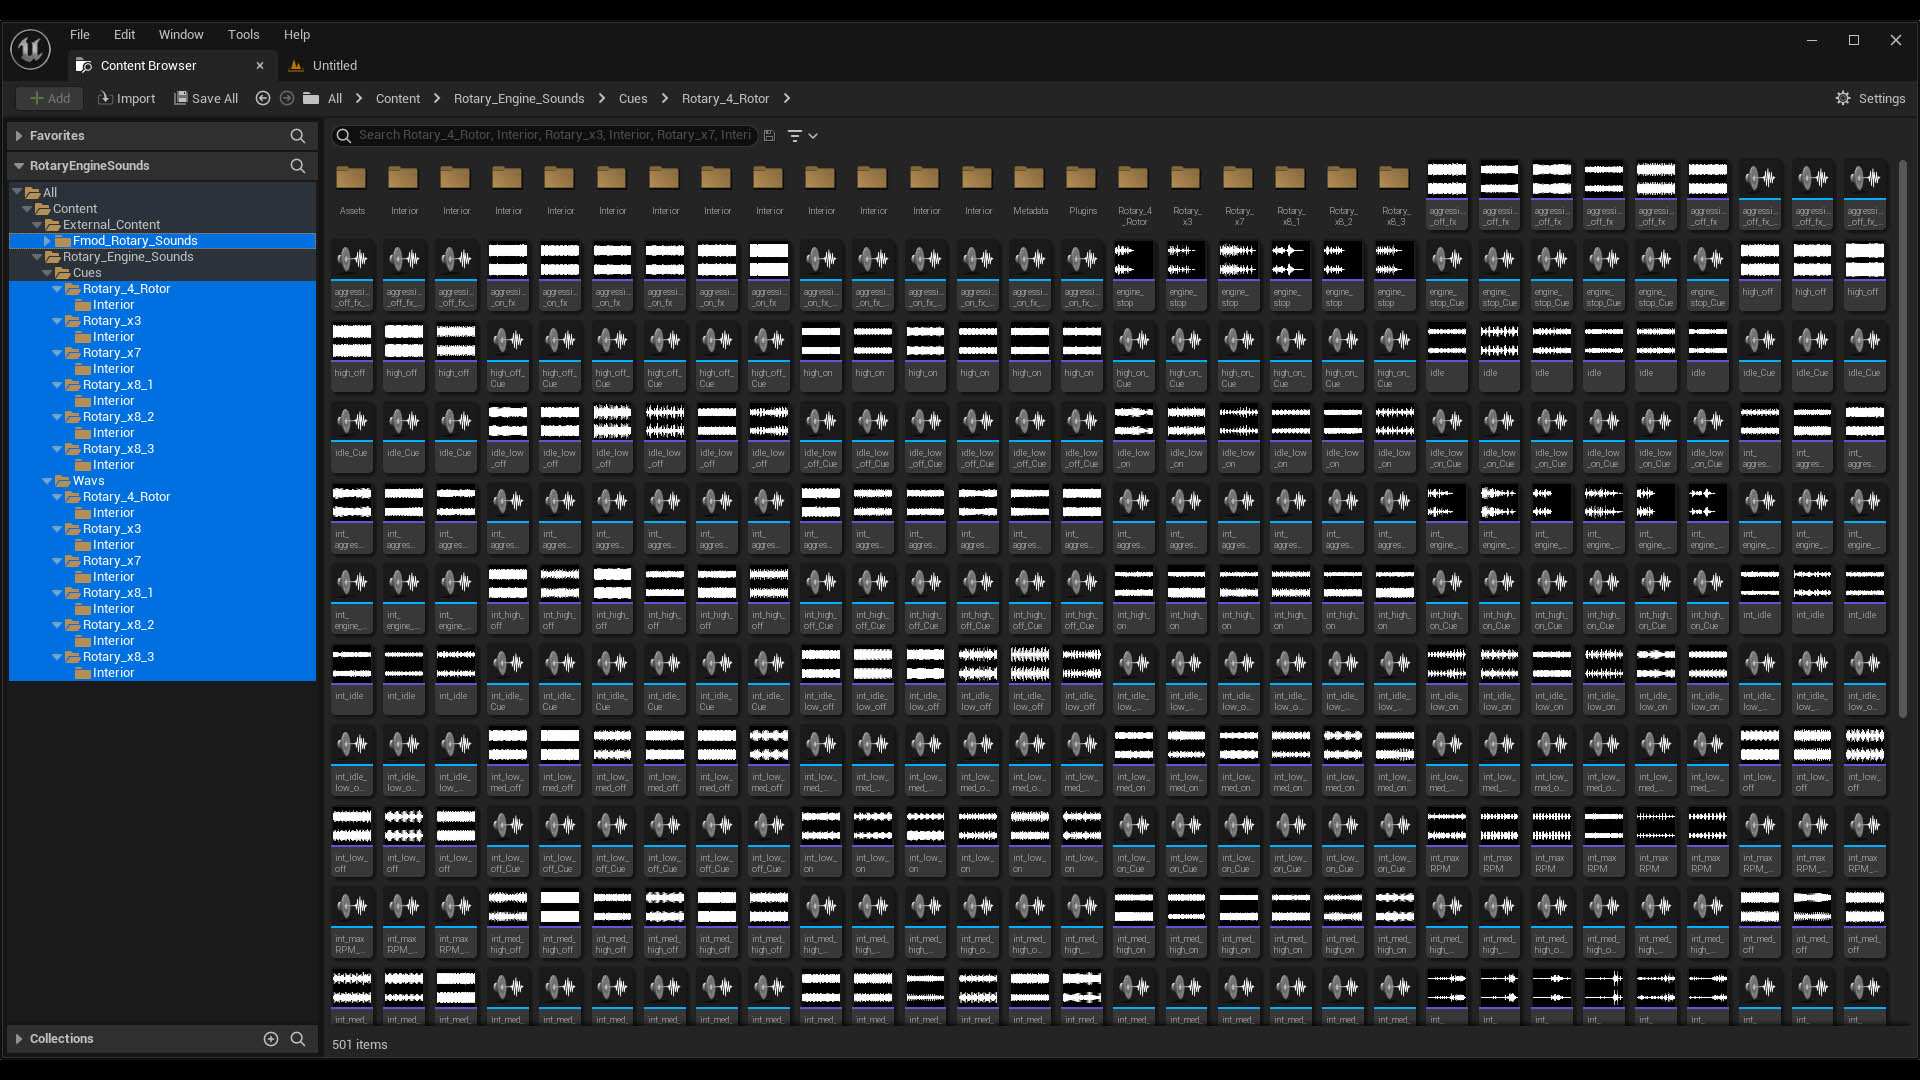Viewport: 1920px width, 1080px height.
Task: Add a new collection
Action: [x=270, y=1038]
